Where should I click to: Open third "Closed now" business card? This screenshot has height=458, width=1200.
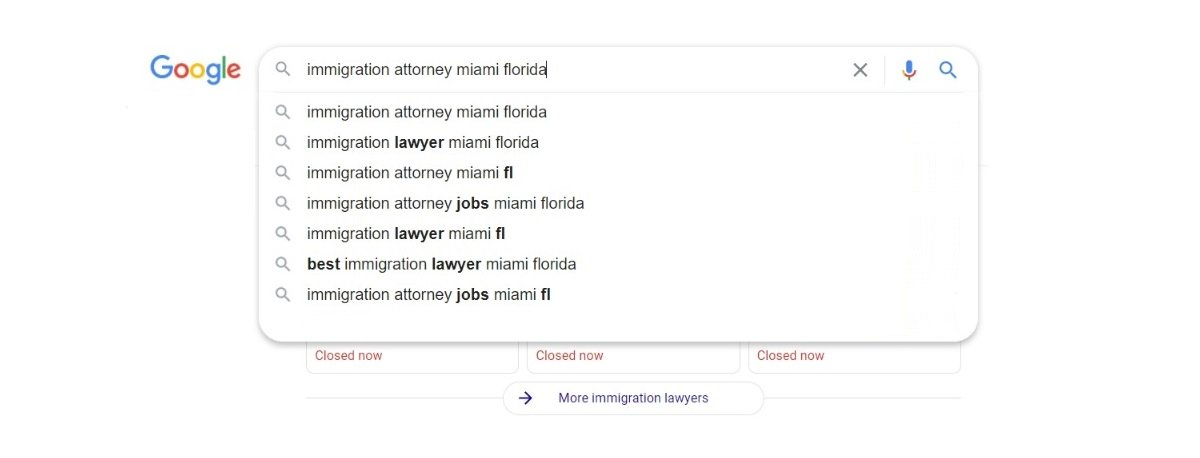pos(854,356)
